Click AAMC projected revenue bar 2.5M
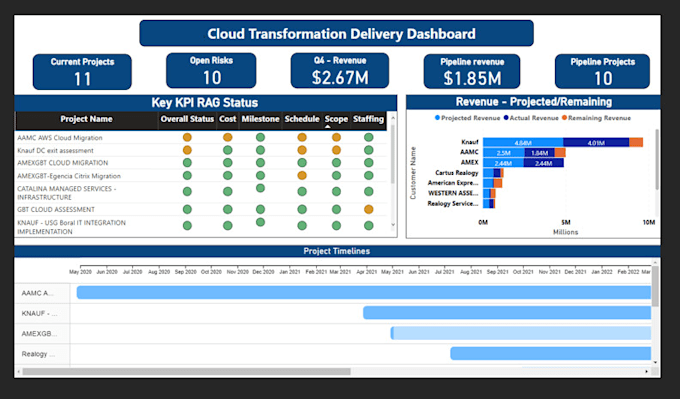This screenshot has width=680, height=399. 503,153
